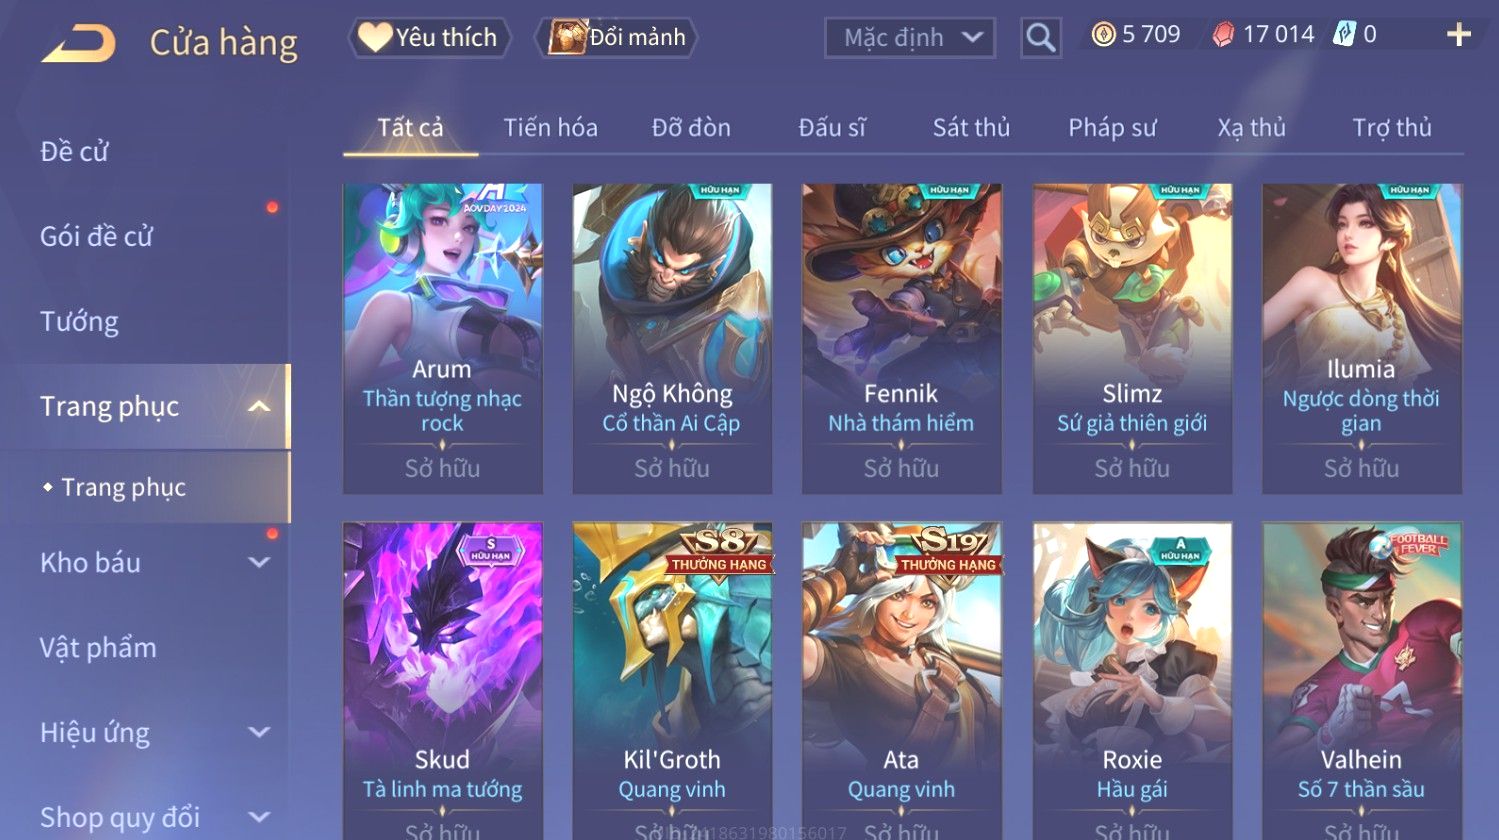The height and width of the screenshot is (840, 1499).
Task: Click the blue voucher ticket icon
Action: tap(1345, 35)
